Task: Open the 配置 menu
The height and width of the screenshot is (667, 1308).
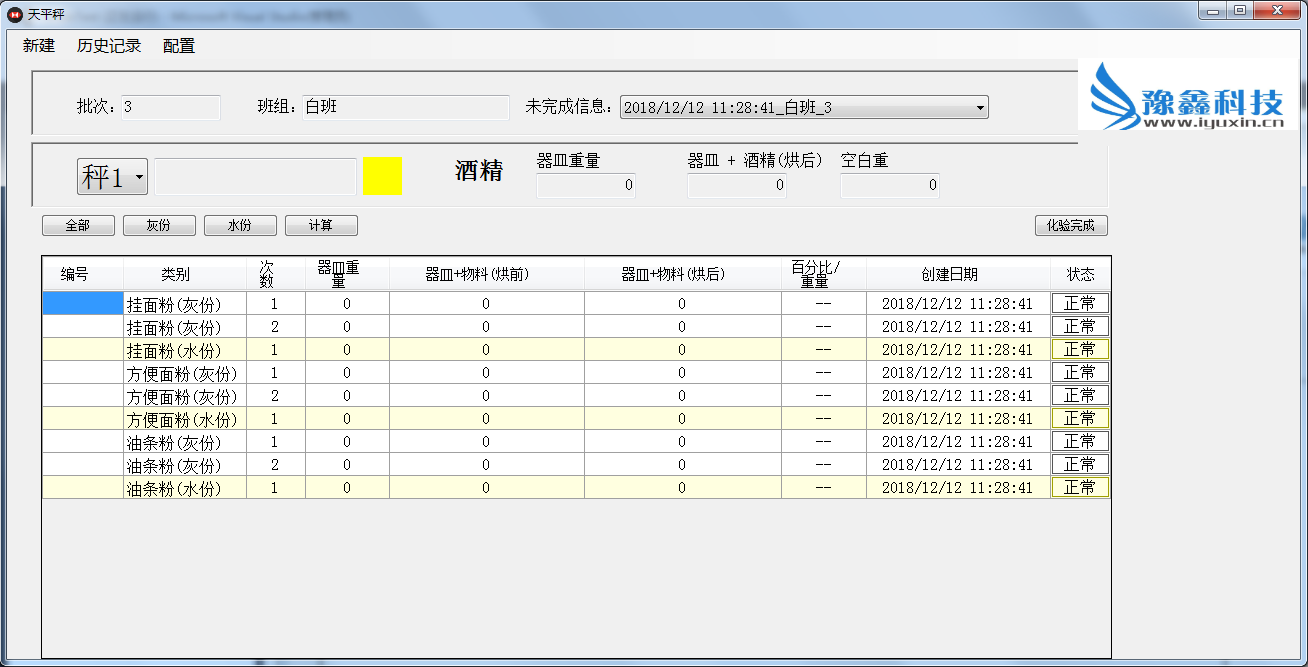Action: (x=179, y=46)
